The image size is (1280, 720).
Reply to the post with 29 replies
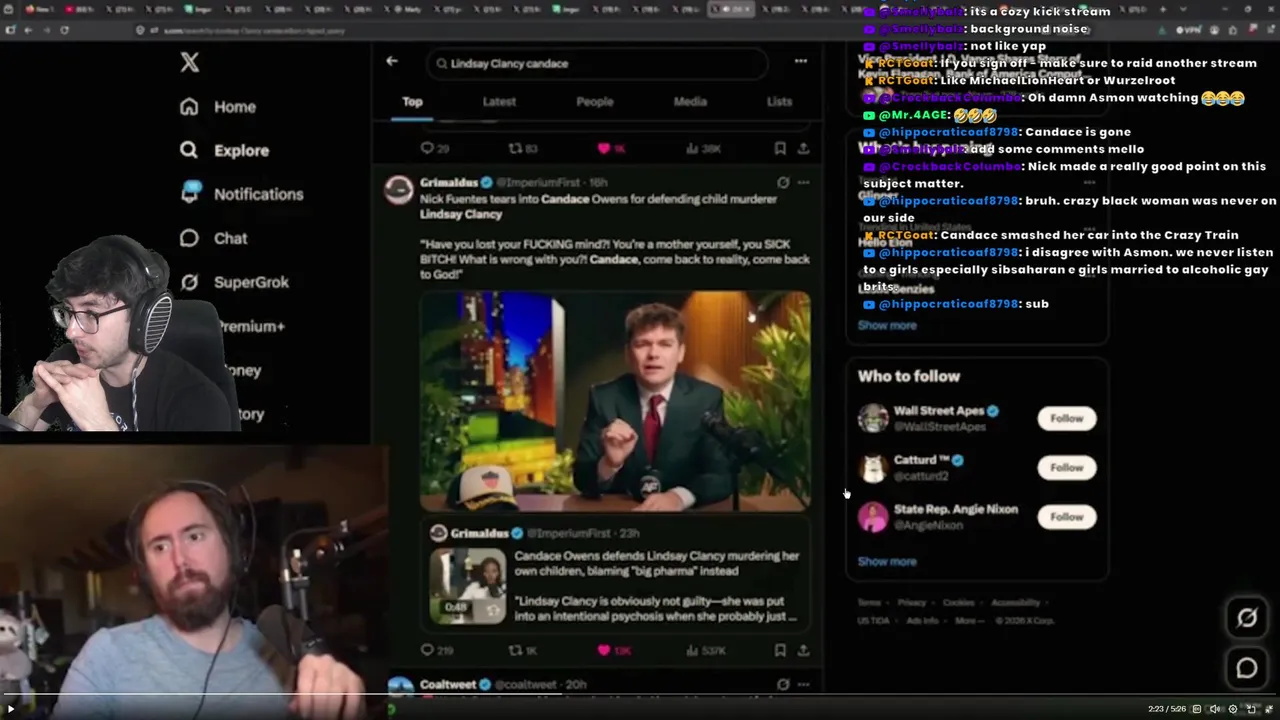click(435, 148)
